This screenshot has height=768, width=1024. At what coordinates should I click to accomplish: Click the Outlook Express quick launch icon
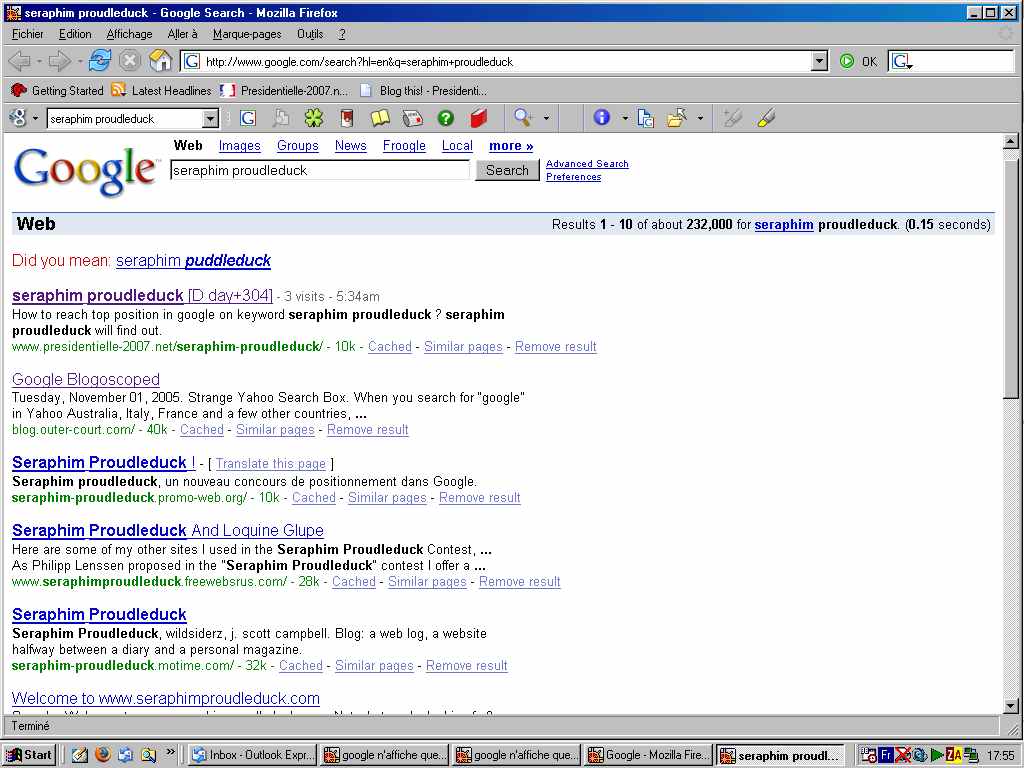[x=125, y=754]
